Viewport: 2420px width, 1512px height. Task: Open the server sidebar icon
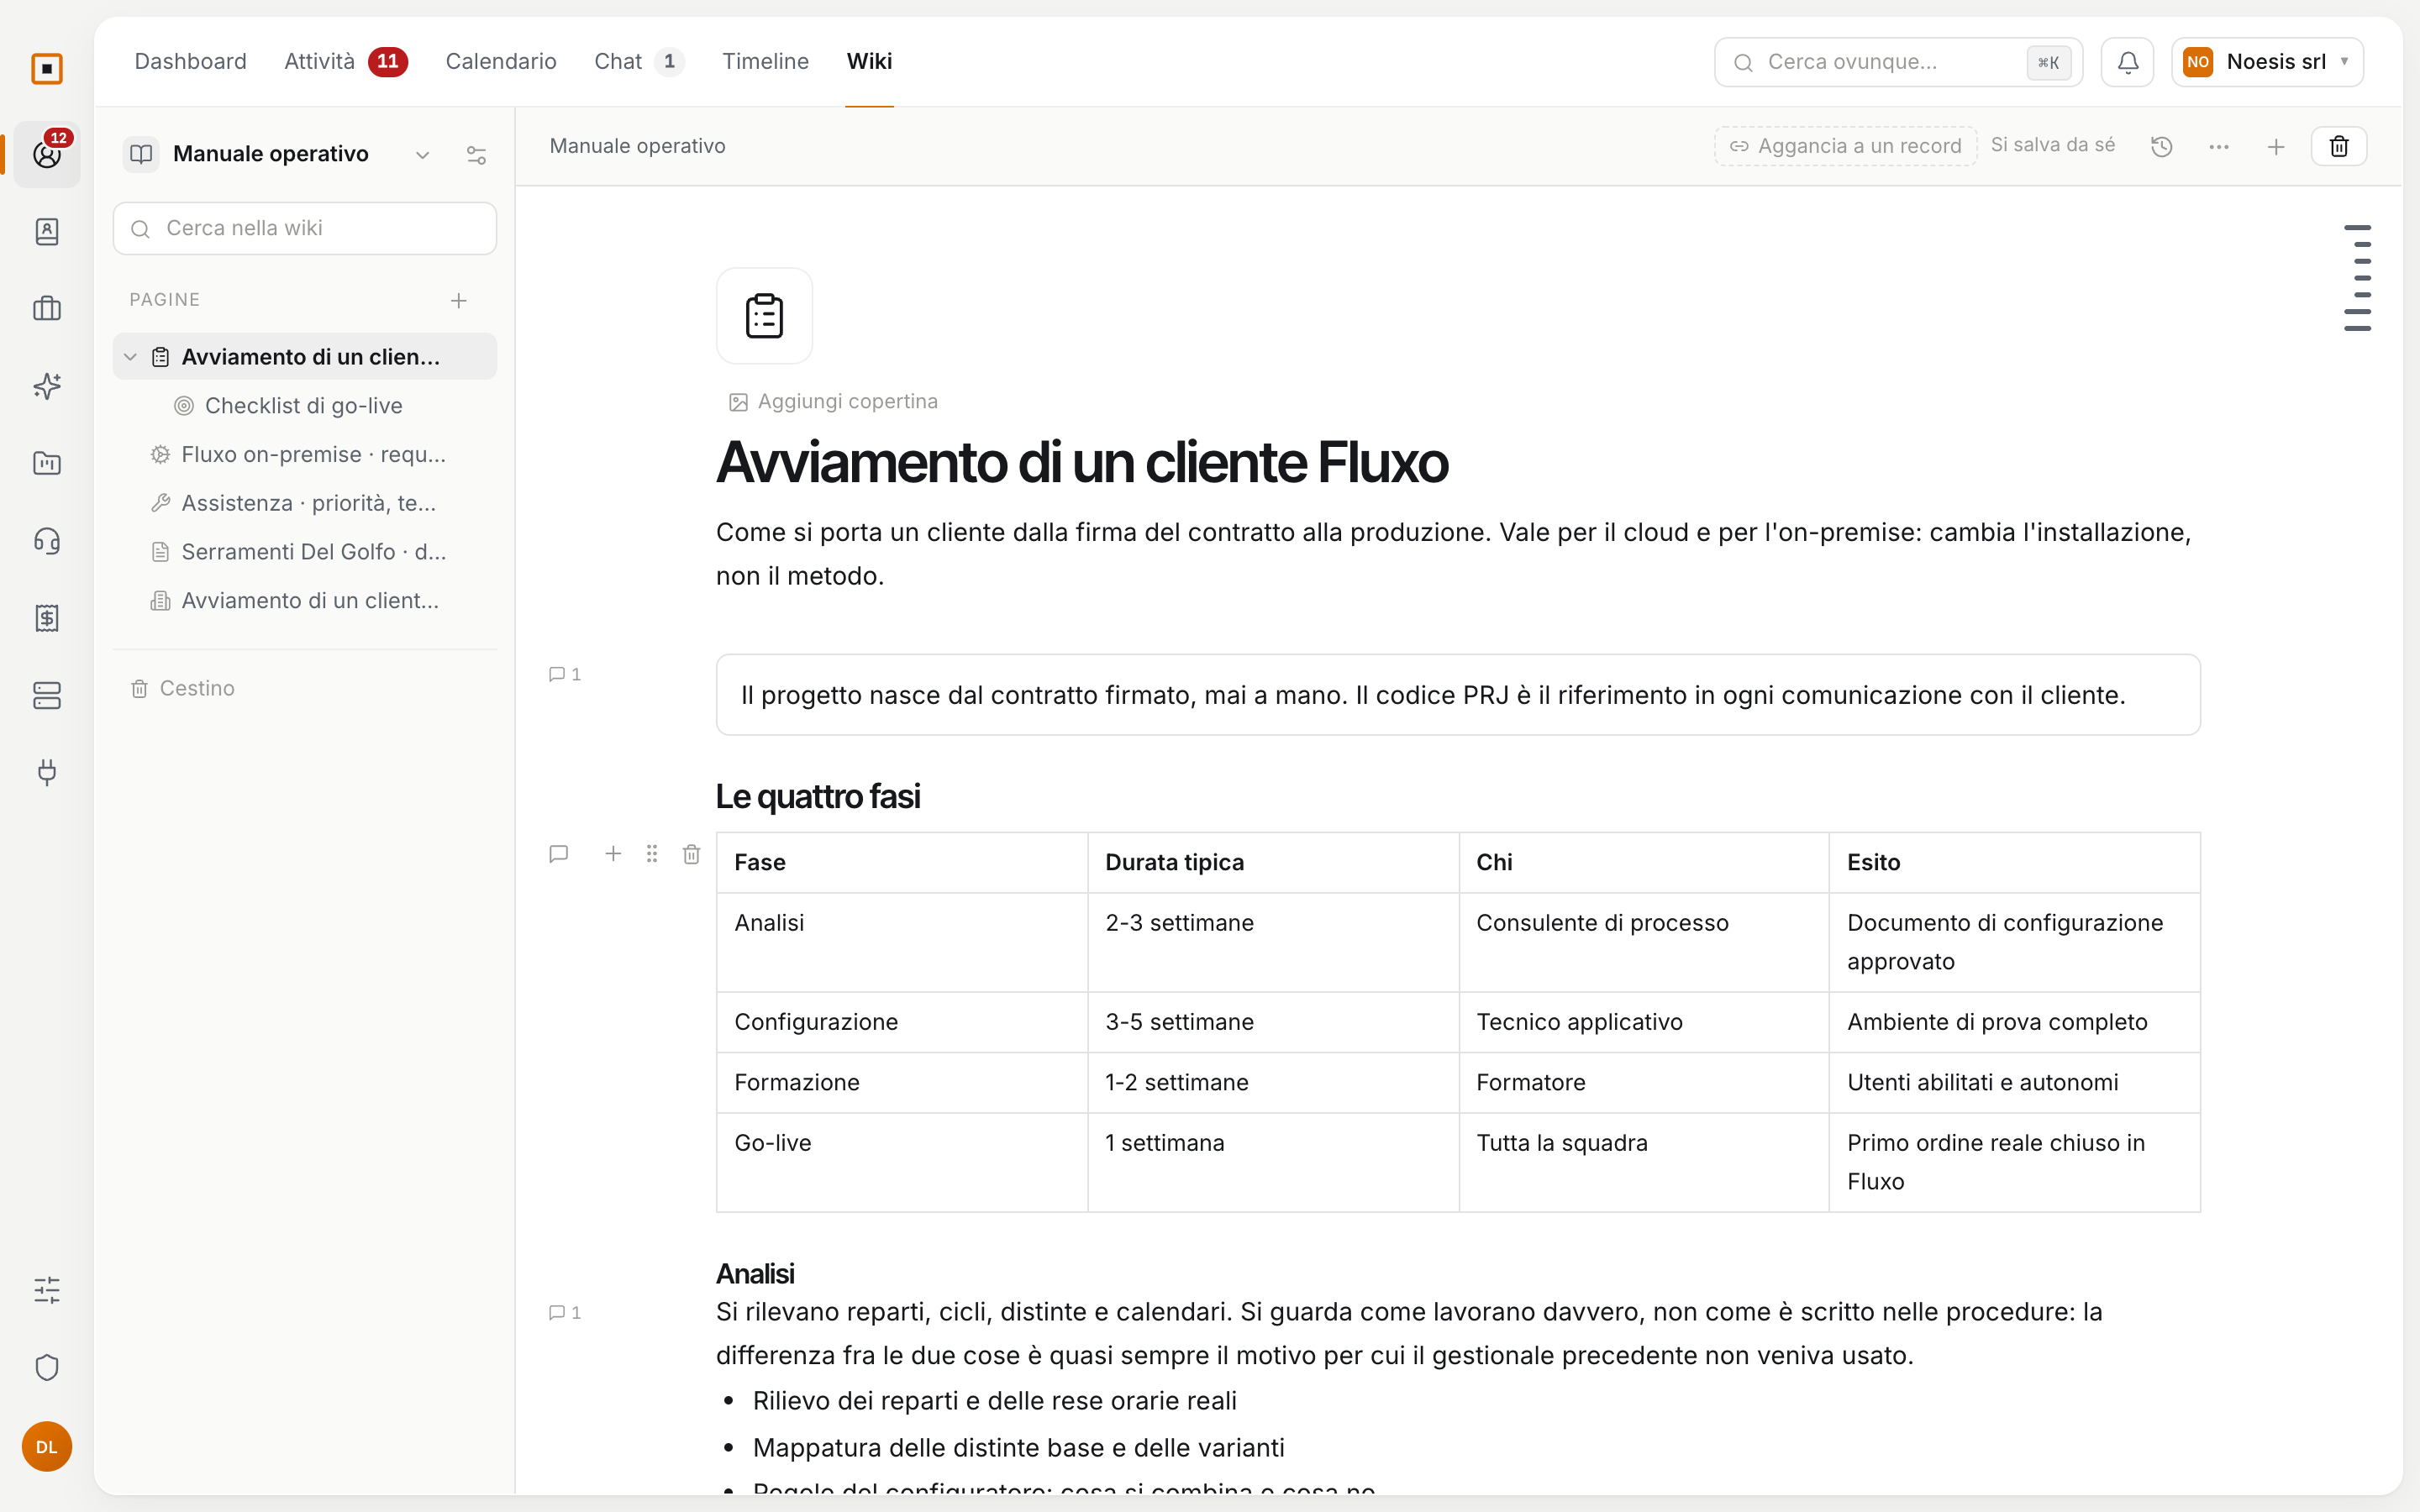(x=47, y=695)
